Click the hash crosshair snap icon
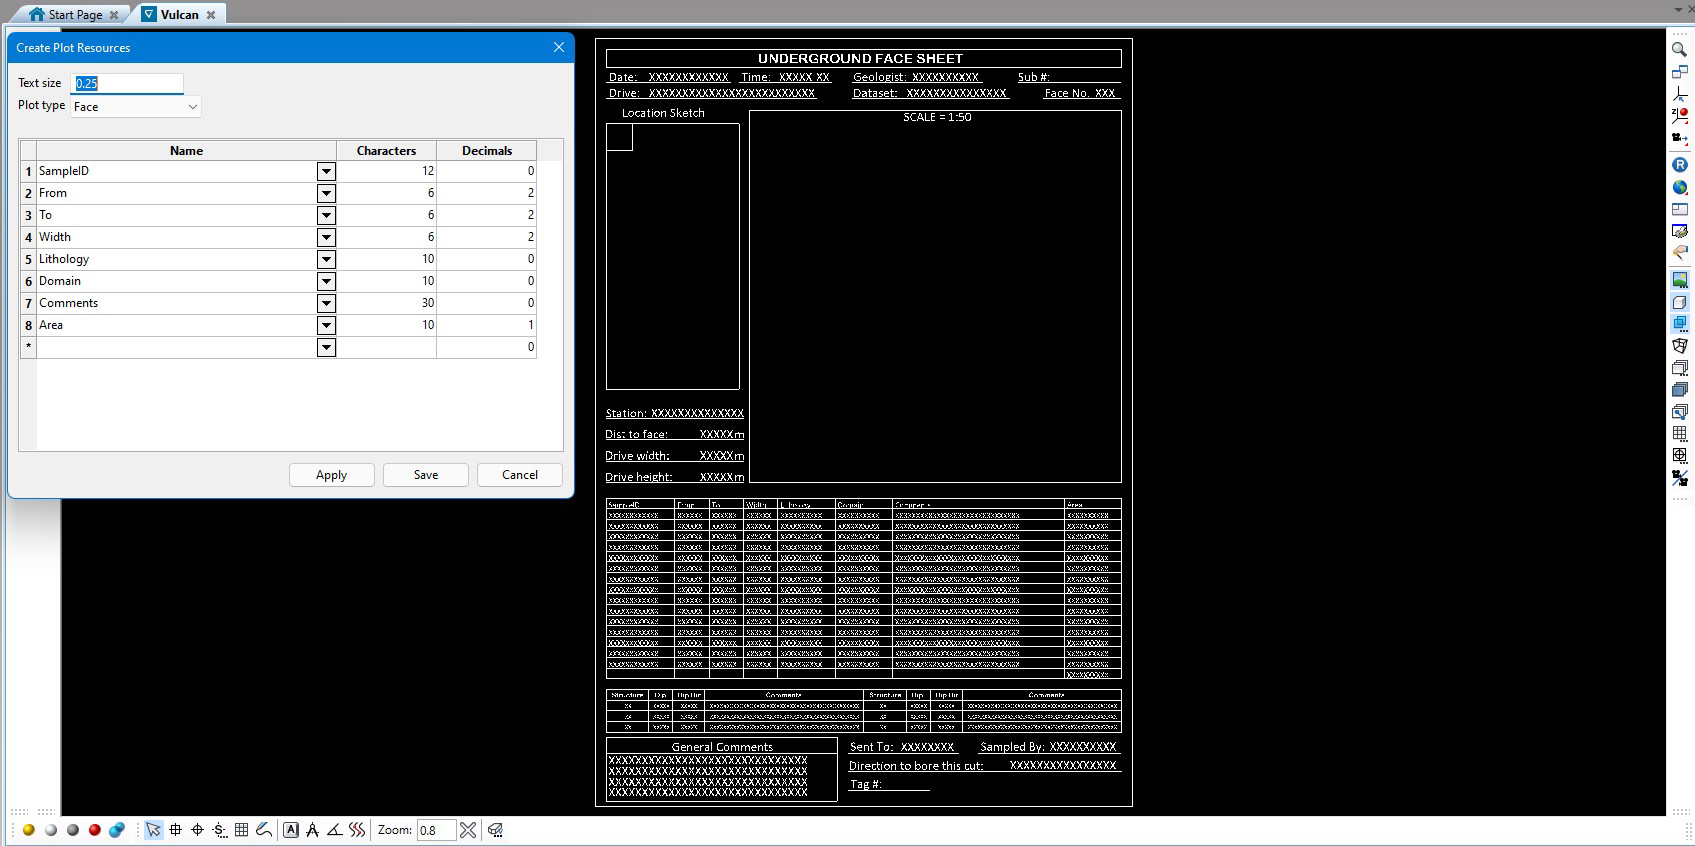The height and width of the screenshot is (846, 1695). (x=176, y=830)
